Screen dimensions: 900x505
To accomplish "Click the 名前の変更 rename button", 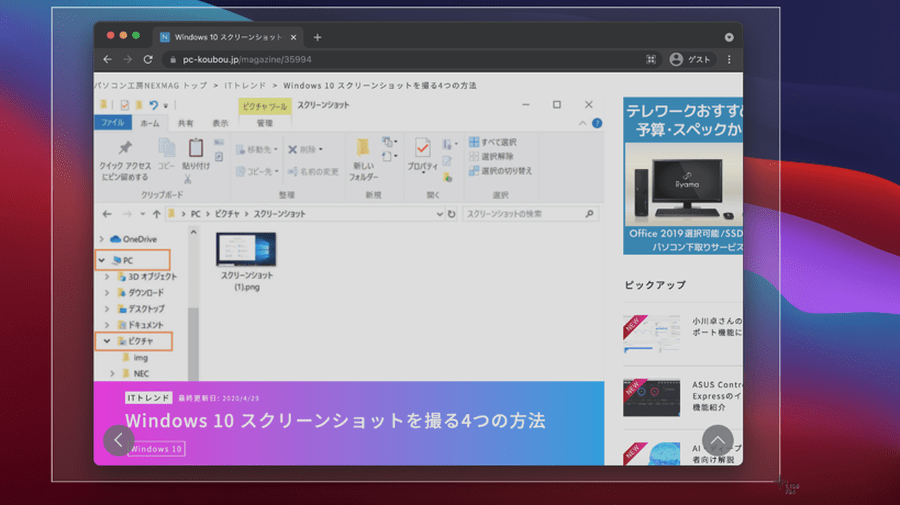I will pyautogui.click(x=313, y=172).
